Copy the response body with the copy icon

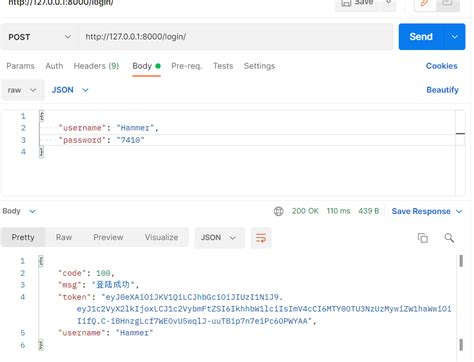click(x=423, y=238)
